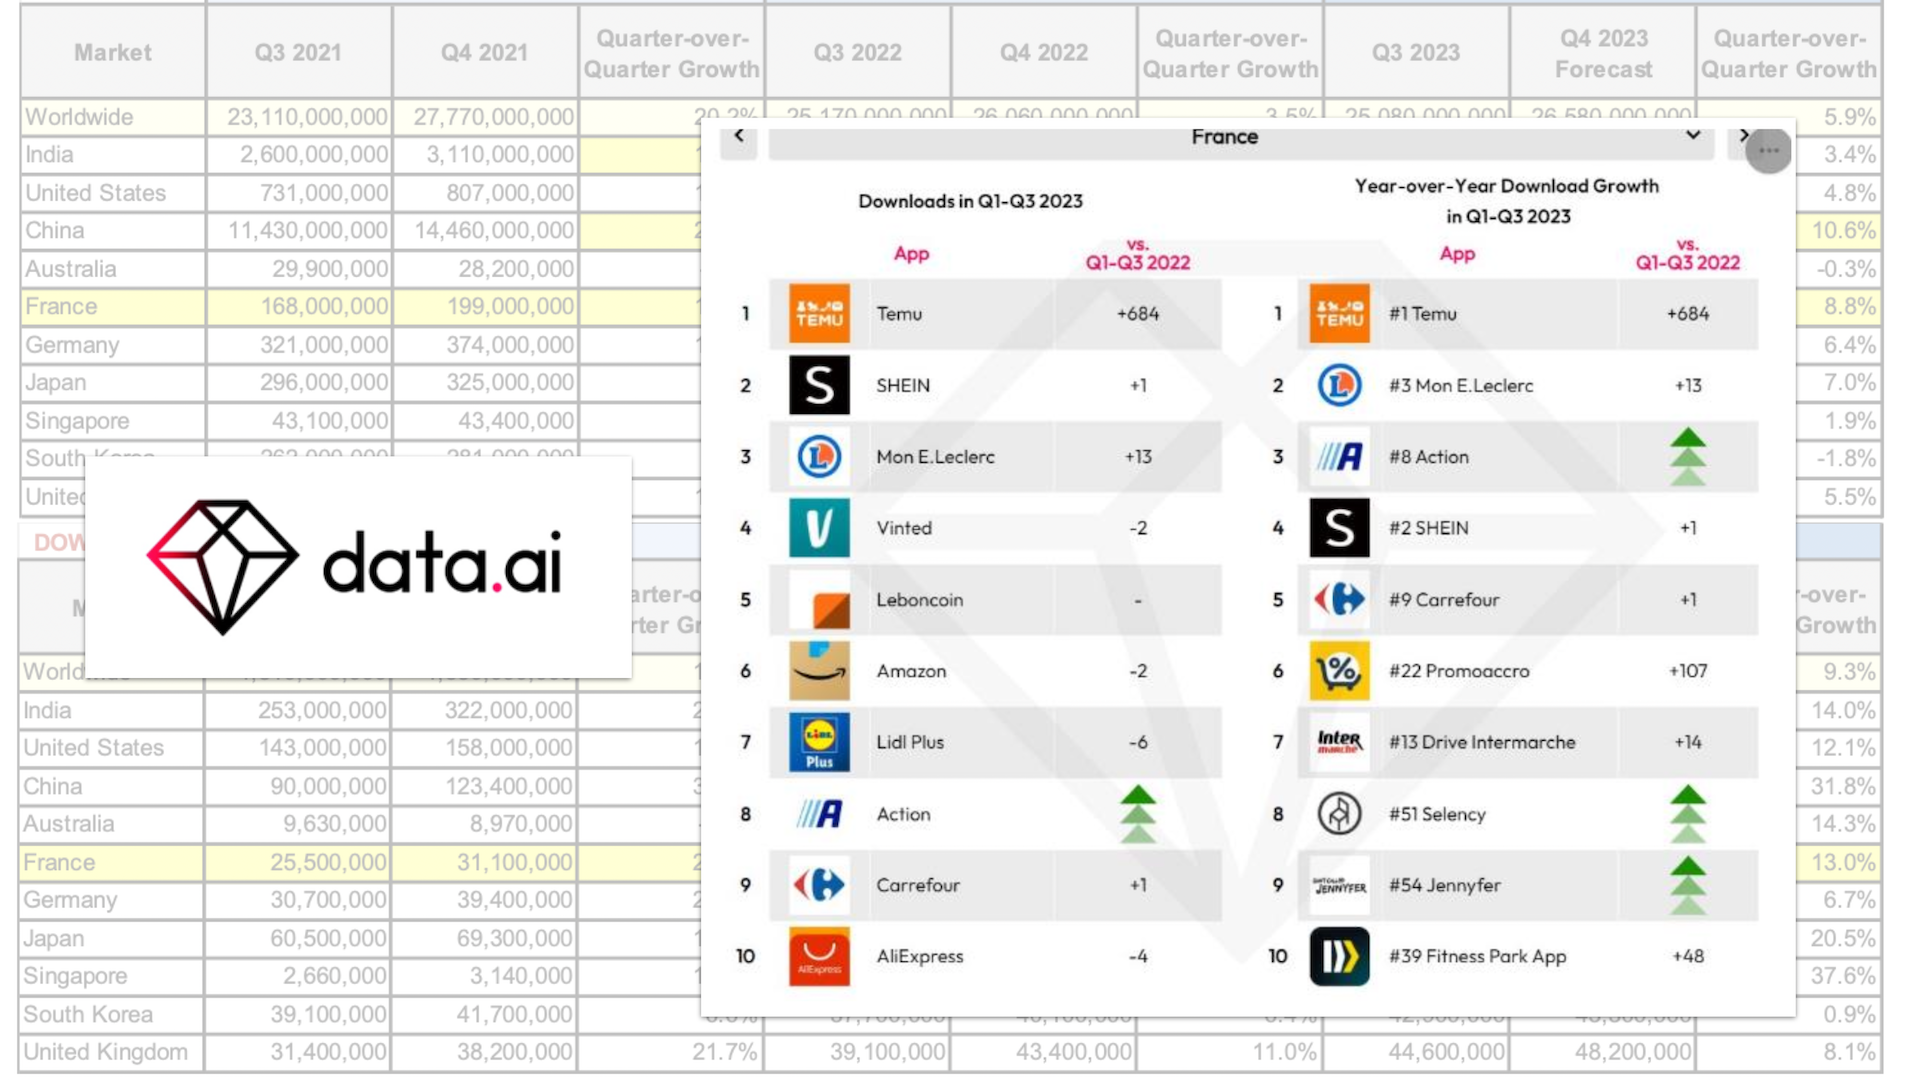The image size is (1920, 1080).
Task: Expand the next arrow on France panel
Action: (1743, 135)
